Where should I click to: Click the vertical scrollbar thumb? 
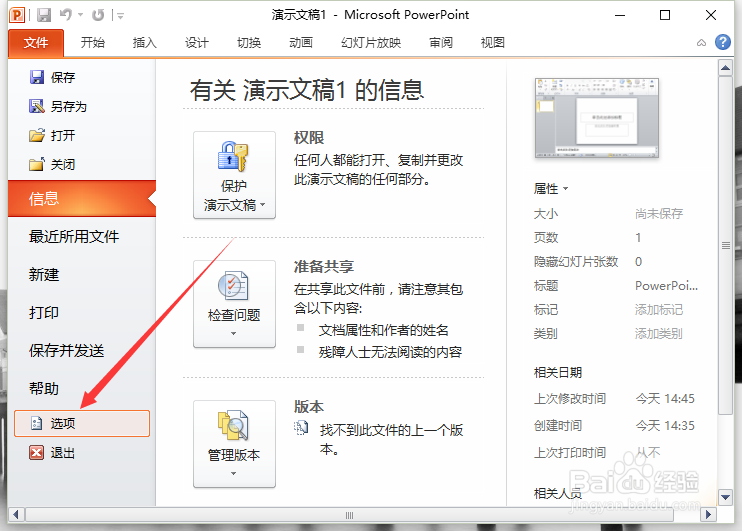725,246
